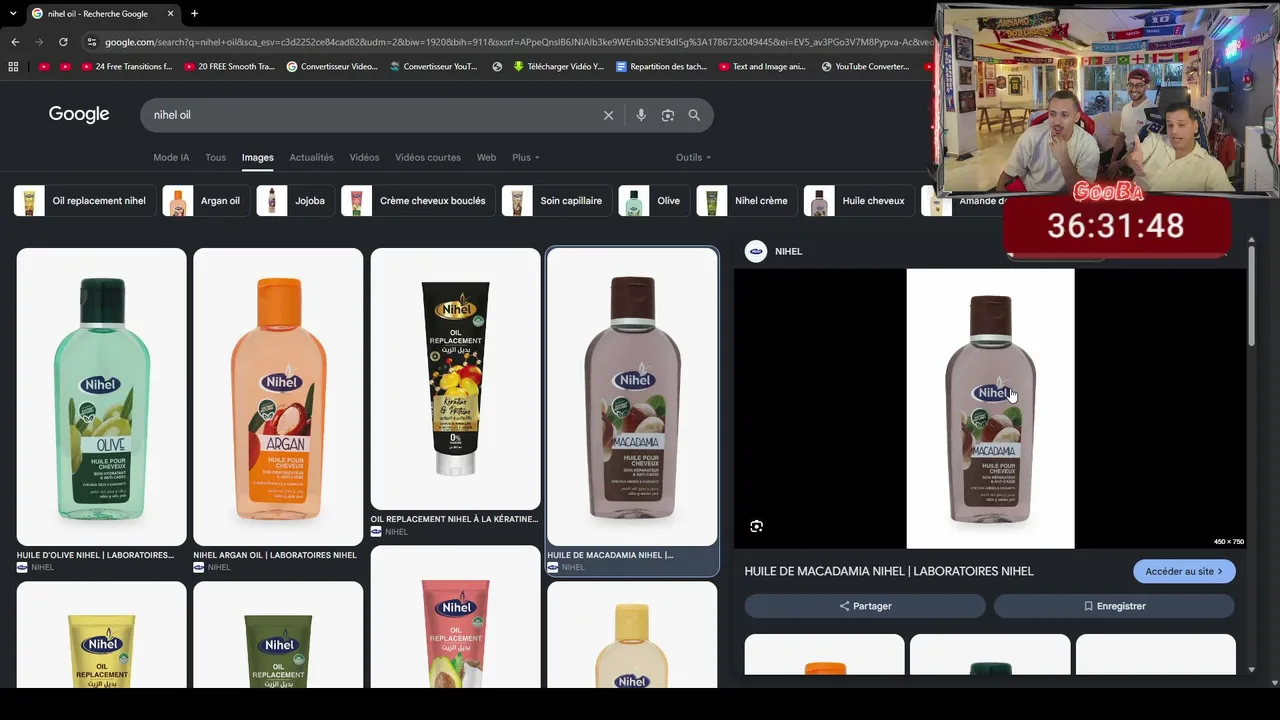
Task: Open the dark green Oil Replacement tube image
Action: click(x=278, y=635)
